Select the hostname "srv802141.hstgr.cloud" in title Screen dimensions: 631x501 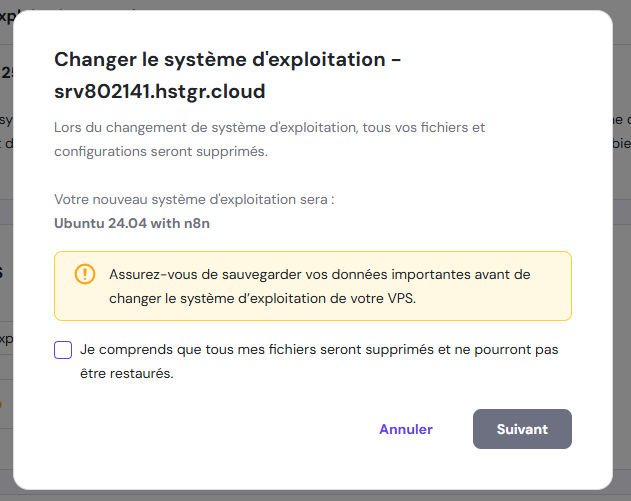pos(159,91)
